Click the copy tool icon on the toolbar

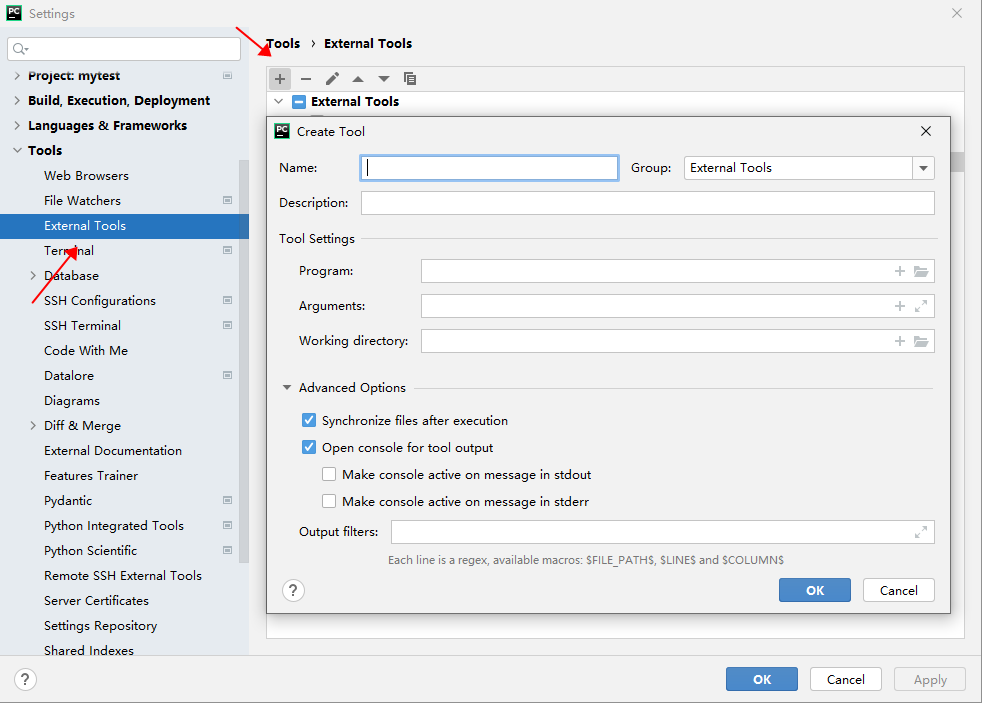click(410, 78)
